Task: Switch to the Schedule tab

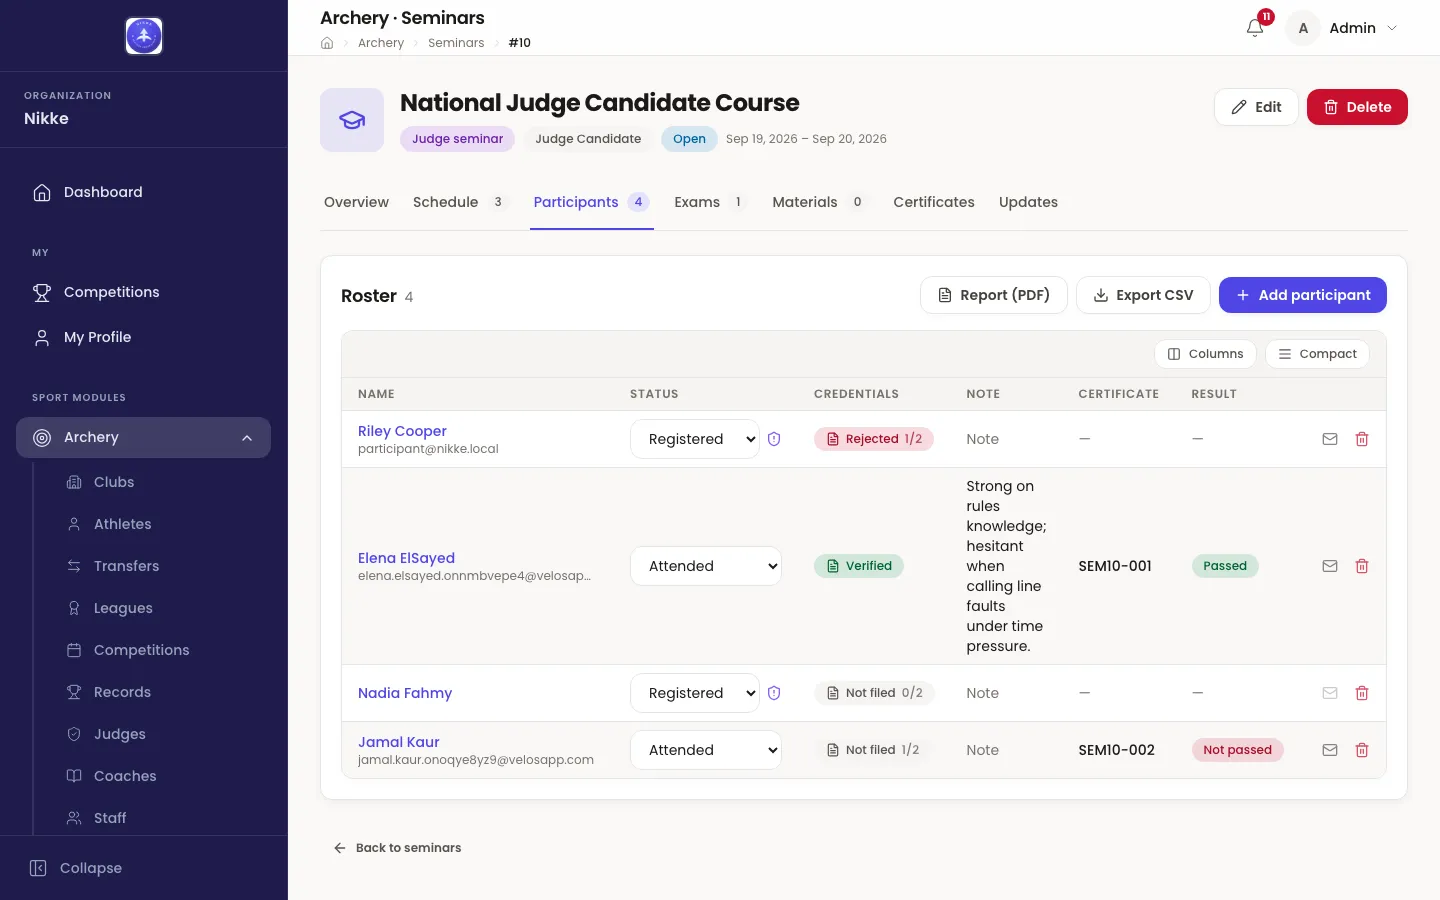Action: click(461, 202)
